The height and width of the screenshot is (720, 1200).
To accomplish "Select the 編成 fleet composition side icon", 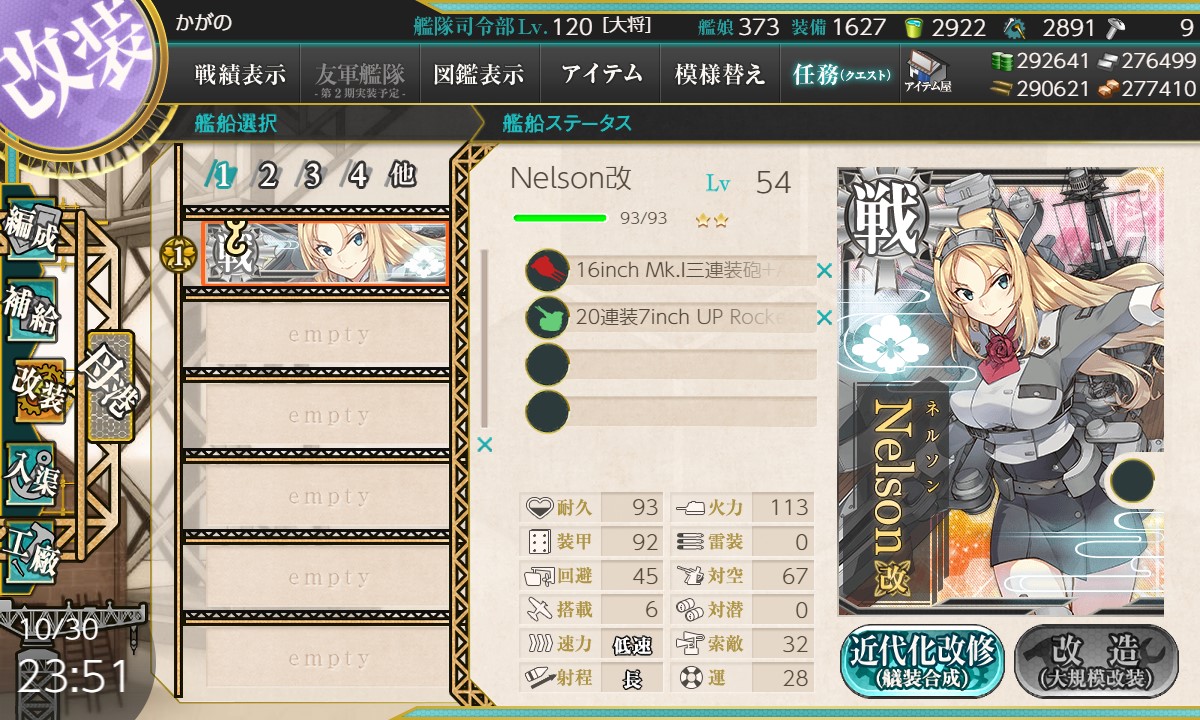I will click(29, 229).
